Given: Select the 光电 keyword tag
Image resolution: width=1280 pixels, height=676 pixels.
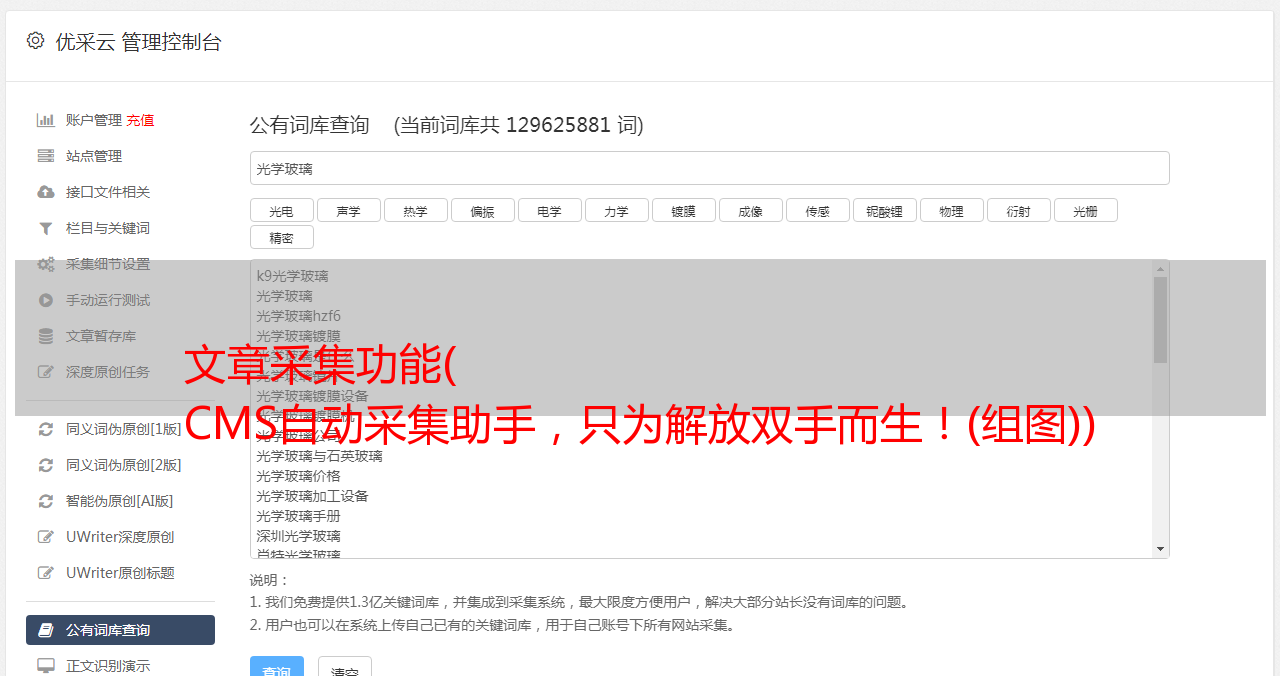Looking at the screenshot, I should [282, 210].
